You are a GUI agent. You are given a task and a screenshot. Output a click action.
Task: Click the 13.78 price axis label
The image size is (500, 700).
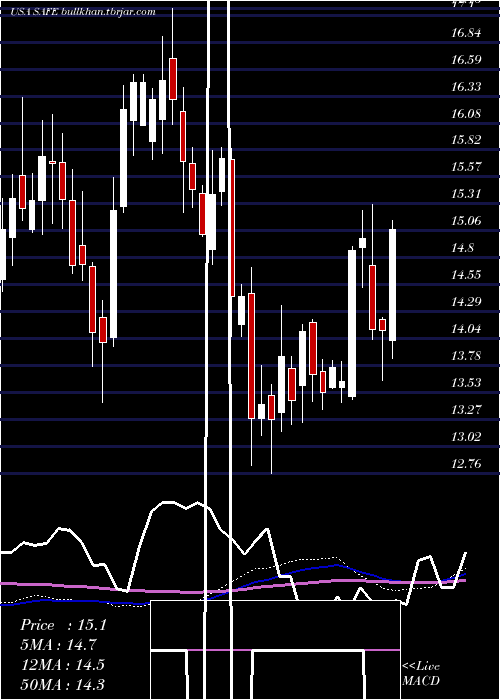click(466, 356)
